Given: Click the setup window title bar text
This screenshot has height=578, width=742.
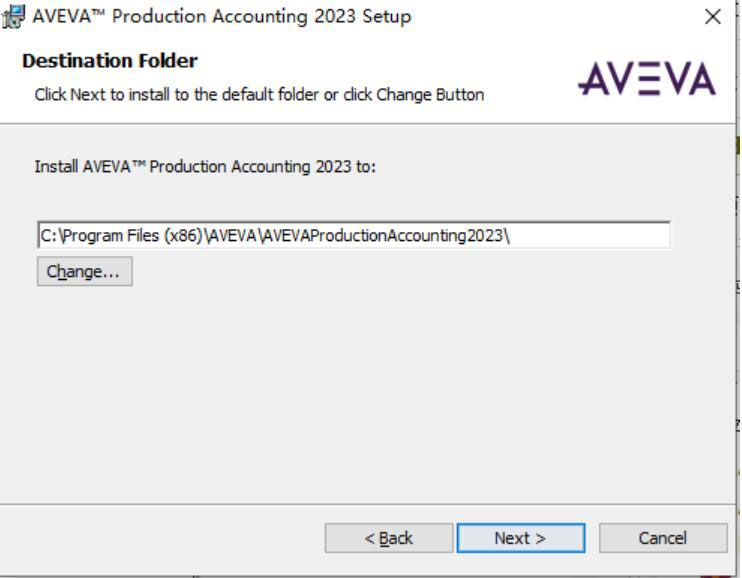Looking at the screenshot, I should [x=221, y=17].
